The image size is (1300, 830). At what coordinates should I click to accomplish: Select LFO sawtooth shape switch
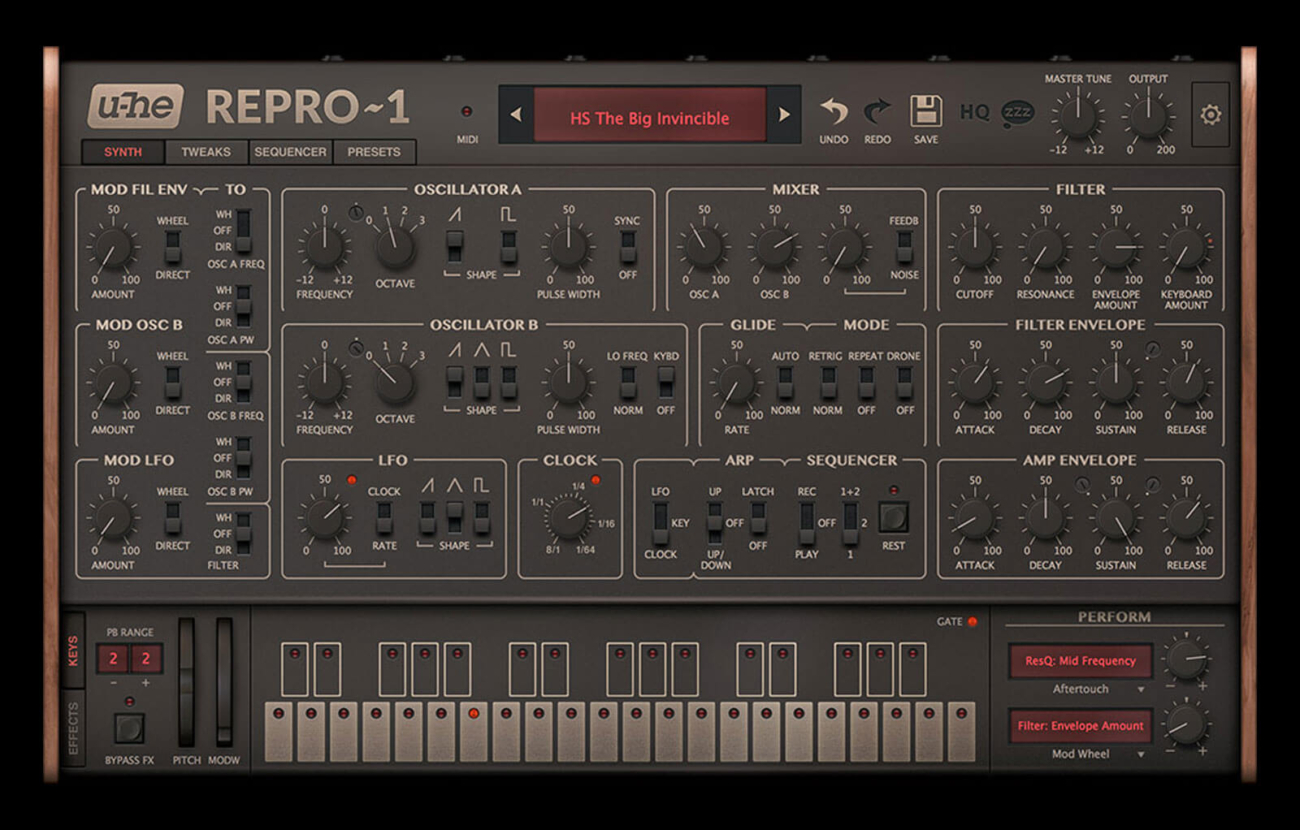[427, 517]
